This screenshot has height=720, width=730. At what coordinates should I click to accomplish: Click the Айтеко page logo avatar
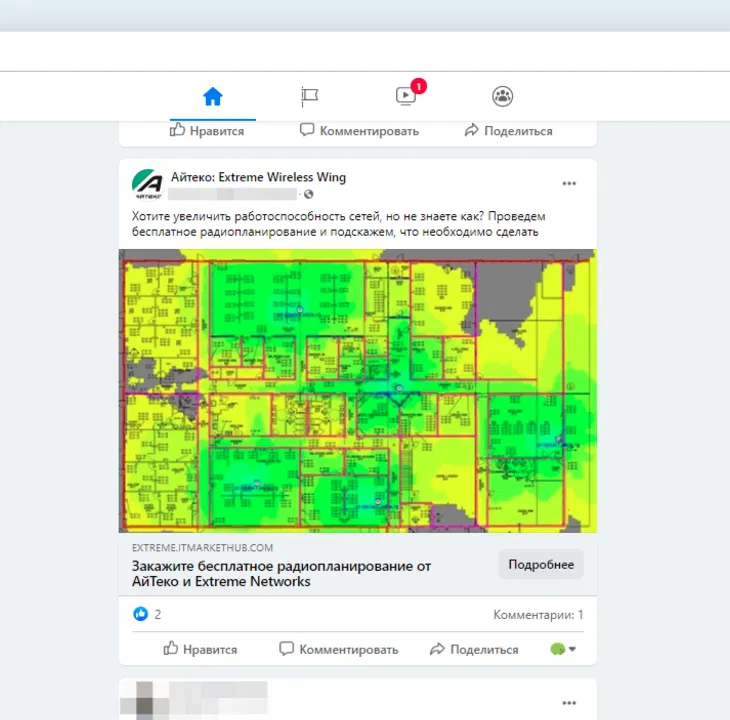click(x=147, y=184)
